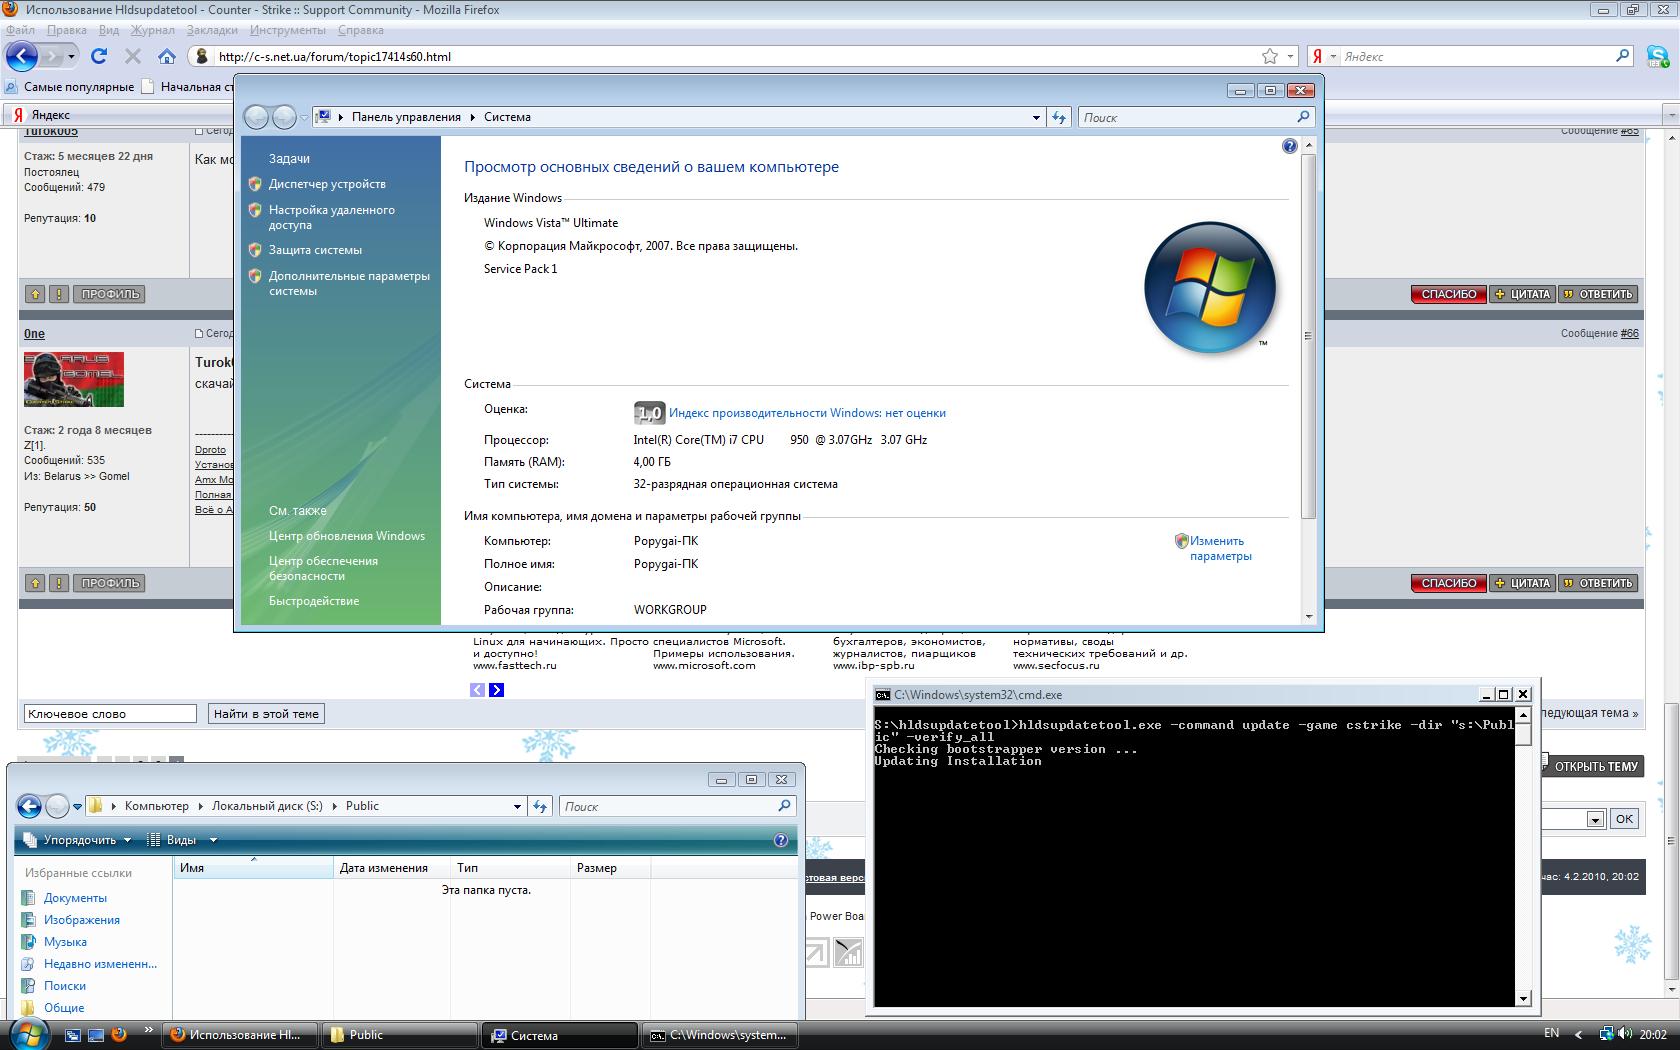Open Журнал menu in Firefox
Viewport: 1680px width, 1050px height.
(152, 30)
